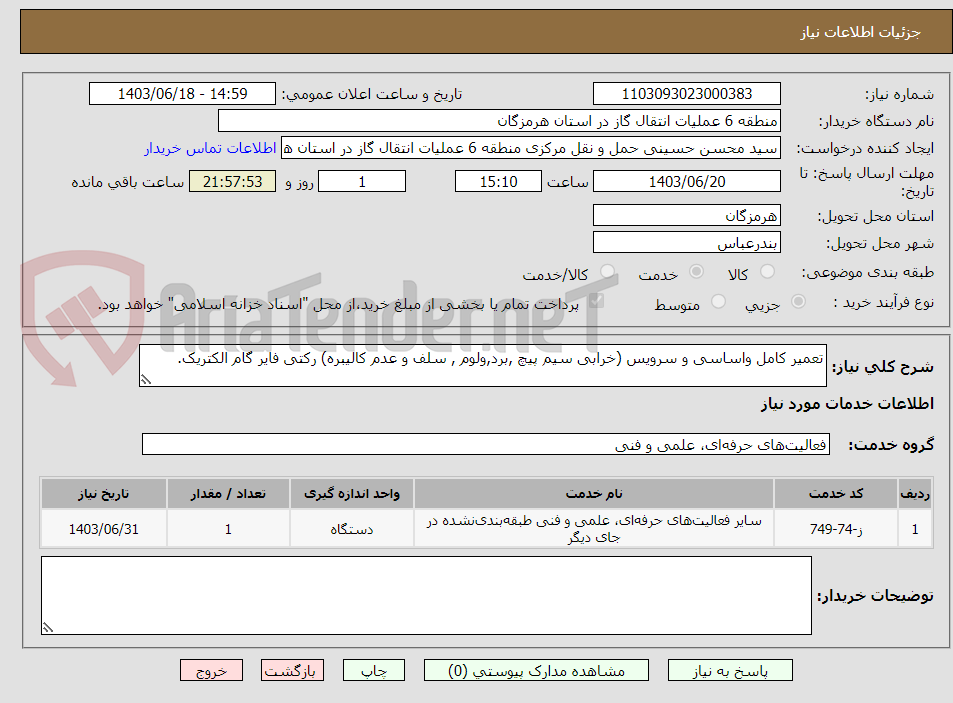The height and width of the screenshot is (703, 953).
Task: Click the request creator field
Action: [531, 148]
